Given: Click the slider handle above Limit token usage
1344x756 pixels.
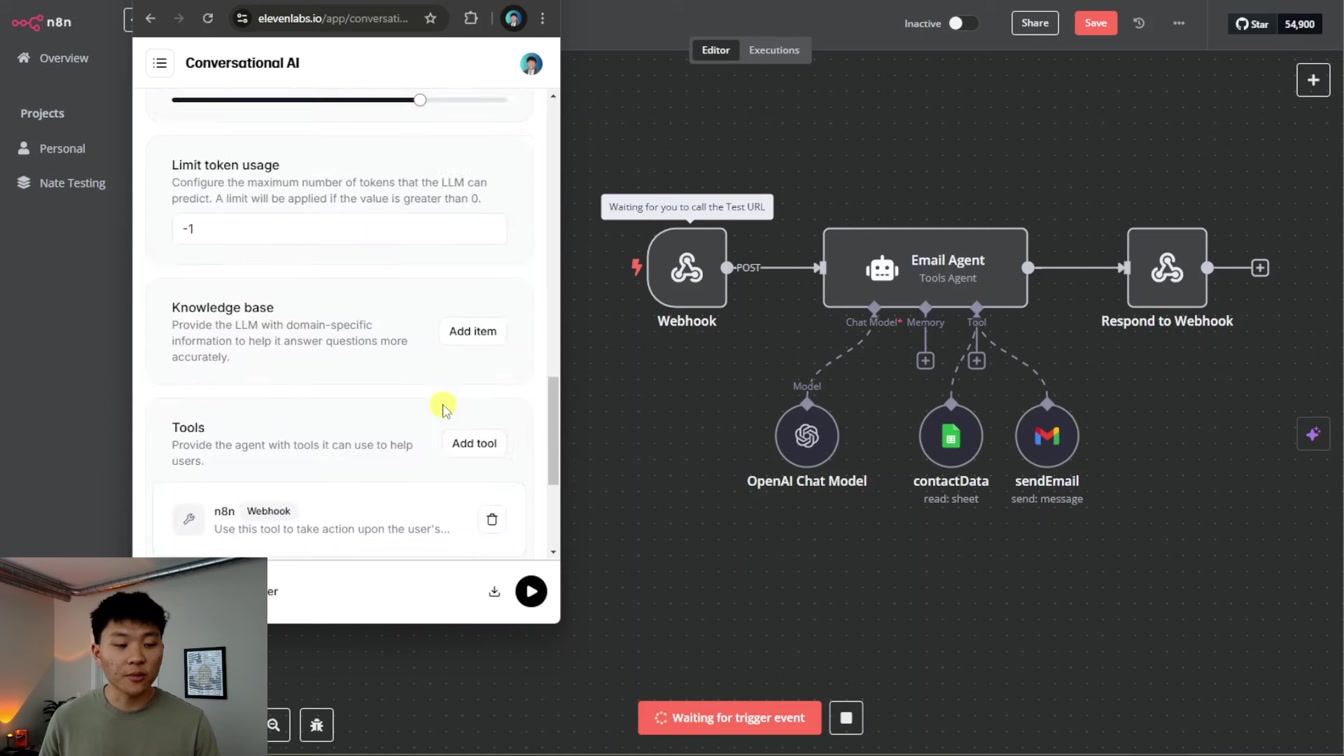Looking at the screenshot, I should pos(420,100).
